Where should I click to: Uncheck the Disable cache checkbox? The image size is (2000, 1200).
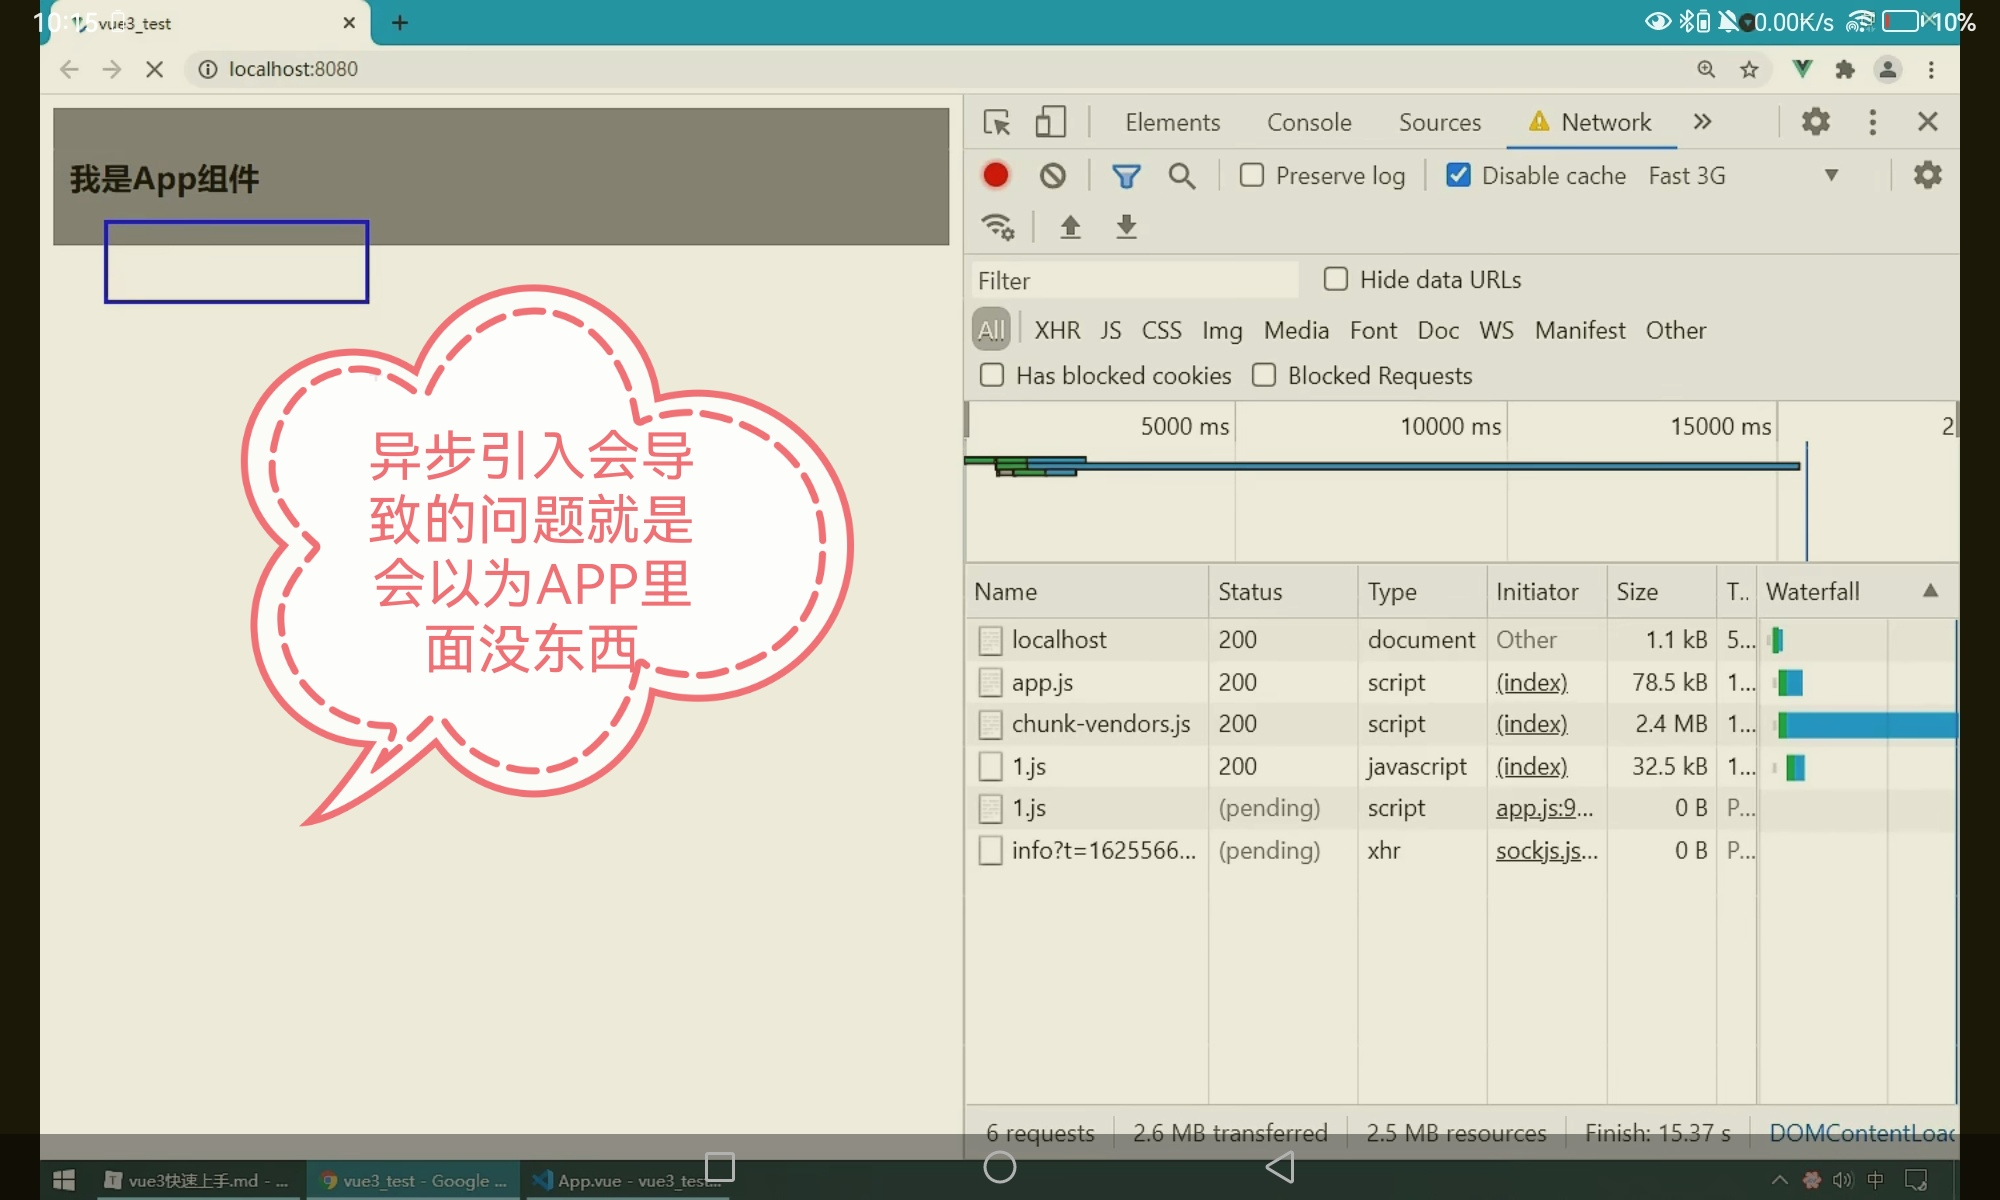(x=1459, y=175)
